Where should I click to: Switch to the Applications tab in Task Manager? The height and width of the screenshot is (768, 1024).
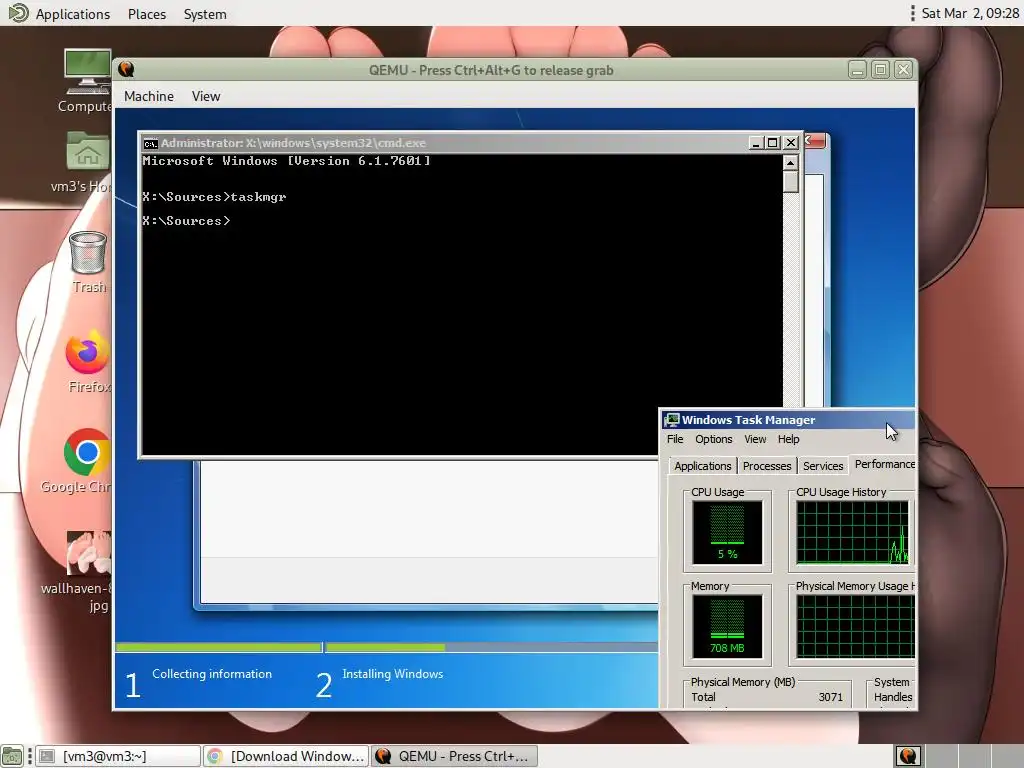pyautogui.click(x=703, y=466)
